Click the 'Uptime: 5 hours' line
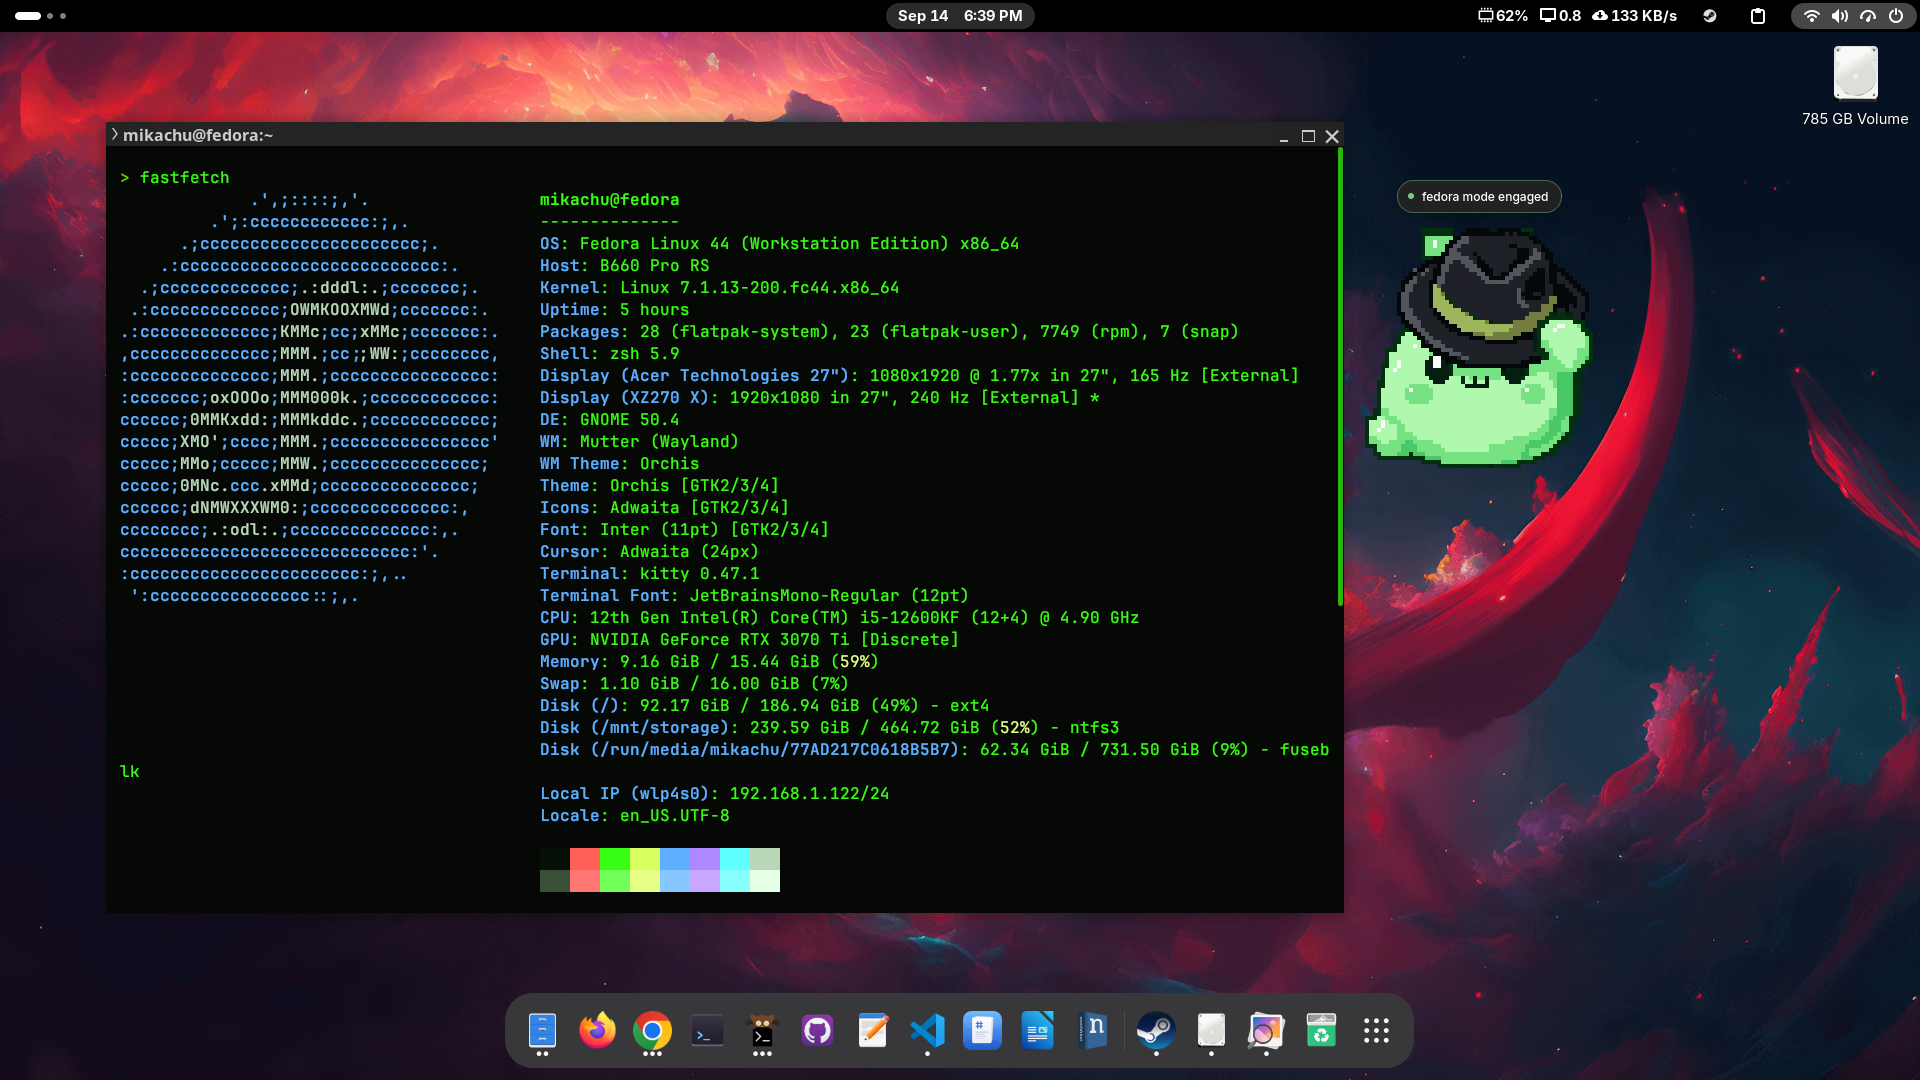This screenshot has width=1920, height=1080. pyautogui.click(x=615, y=310)
